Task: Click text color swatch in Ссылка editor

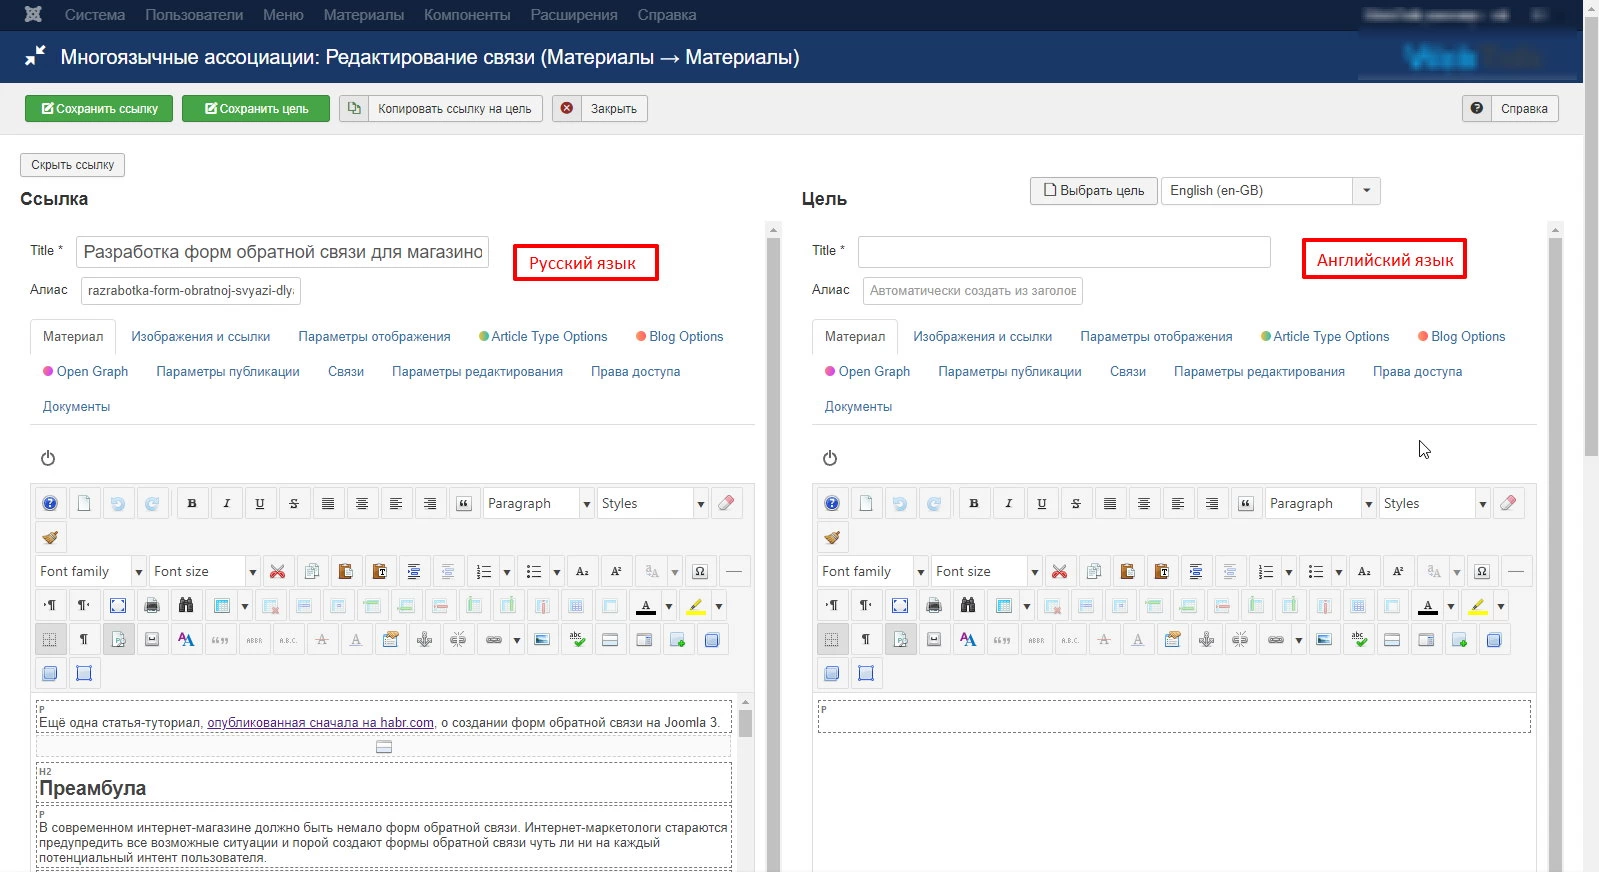Action: click(x=646, y=605)
